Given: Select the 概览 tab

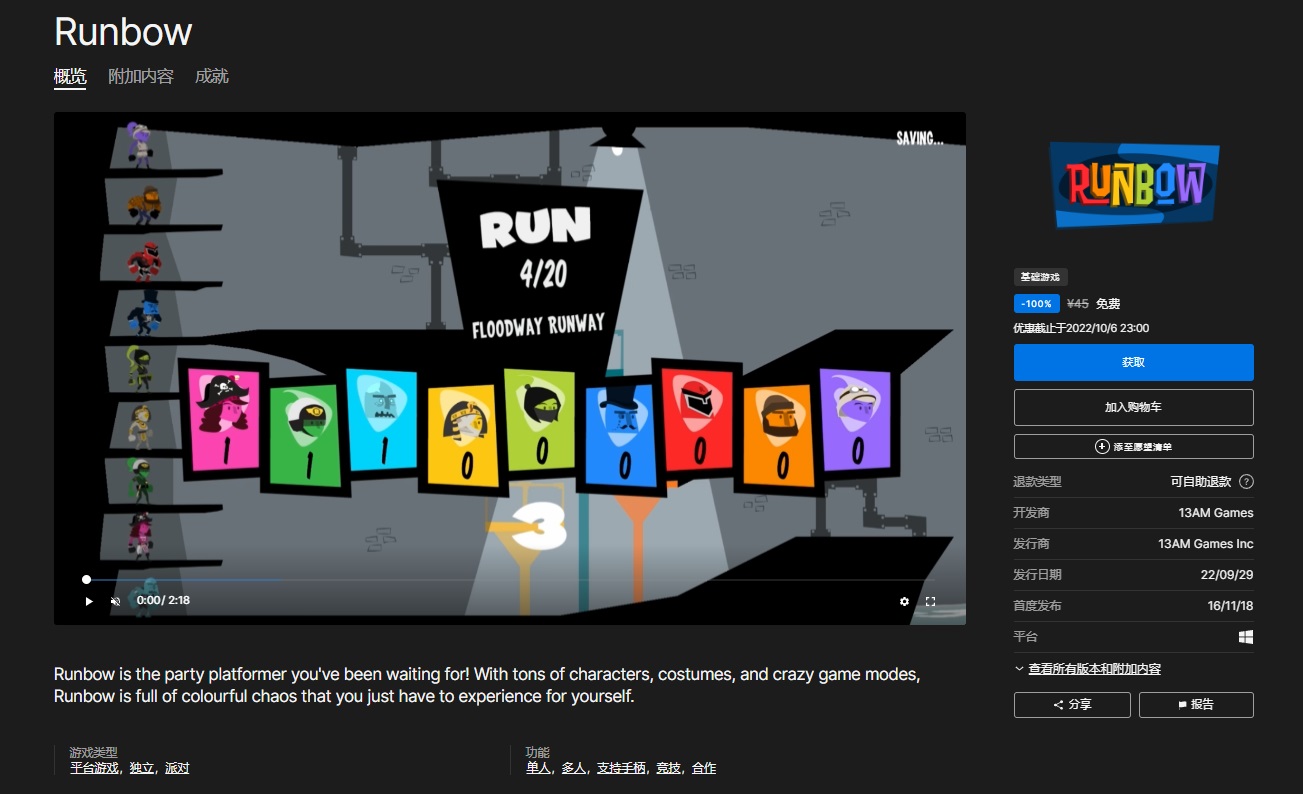Looking at the screenshot, I should [x=70, y=76].
